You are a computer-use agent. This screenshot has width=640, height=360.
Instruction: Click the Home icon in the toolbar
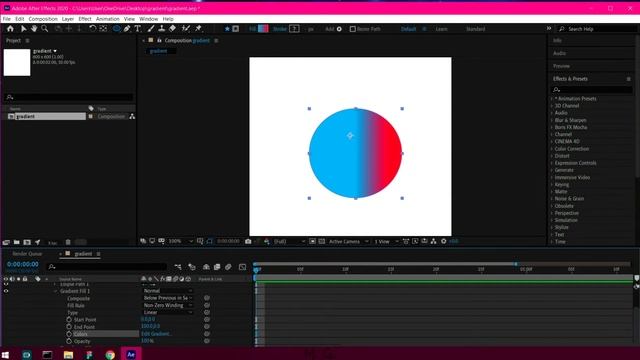[x=10, y=29]
